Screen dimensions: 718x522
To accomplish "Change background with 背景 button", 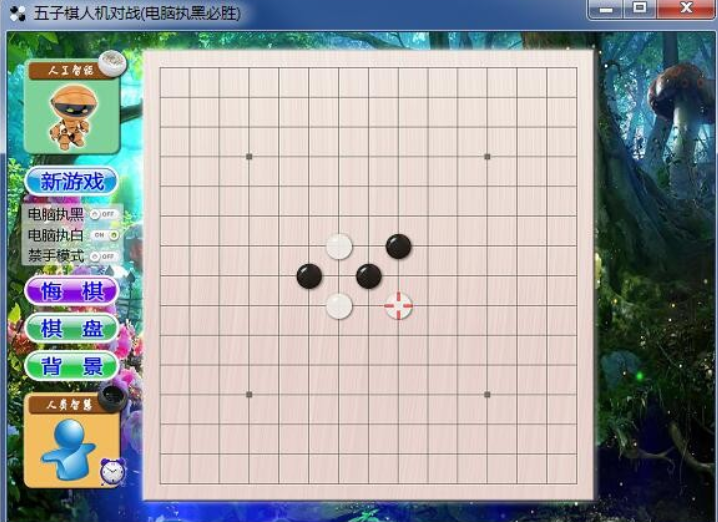I will (72, 366).
